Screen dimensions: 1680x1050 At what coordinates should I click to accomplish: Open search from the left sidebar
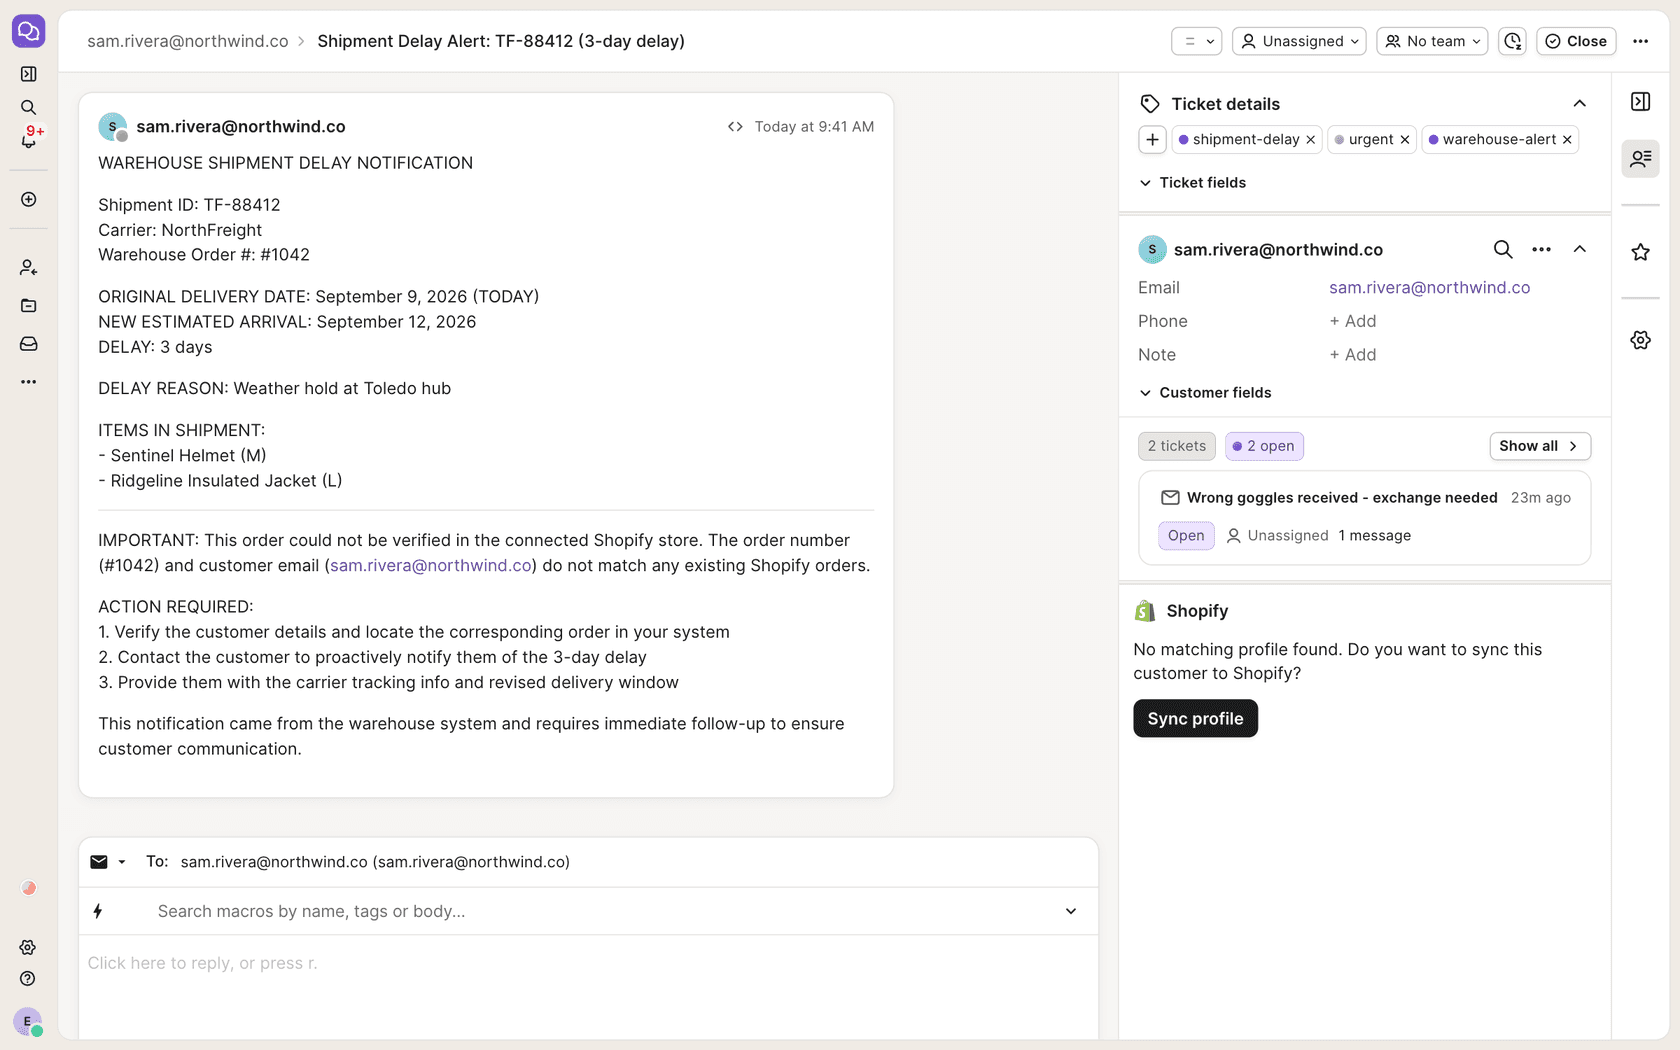[x=29, y=107]
